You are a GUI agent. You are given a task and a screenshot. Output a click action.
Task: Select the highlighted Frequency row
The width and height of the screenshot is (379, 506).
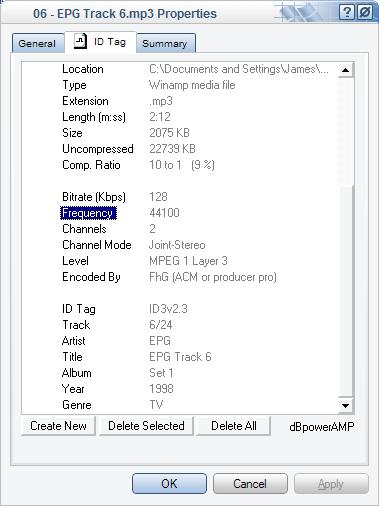[x=88, y=213]
